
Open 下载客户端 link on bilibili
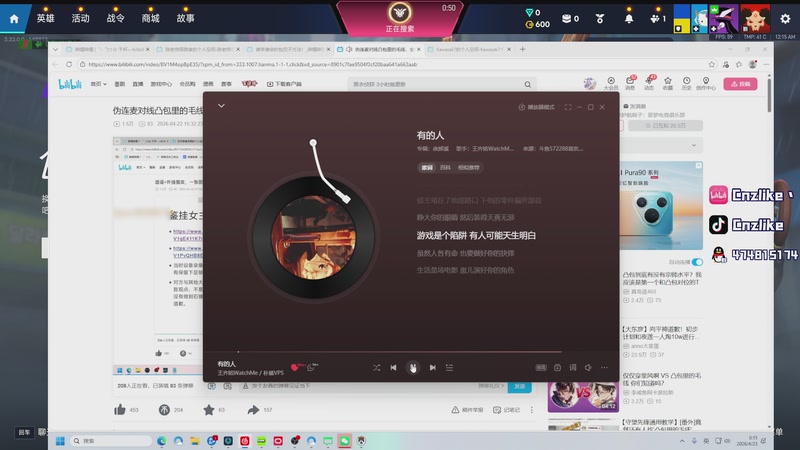(284, 84)
